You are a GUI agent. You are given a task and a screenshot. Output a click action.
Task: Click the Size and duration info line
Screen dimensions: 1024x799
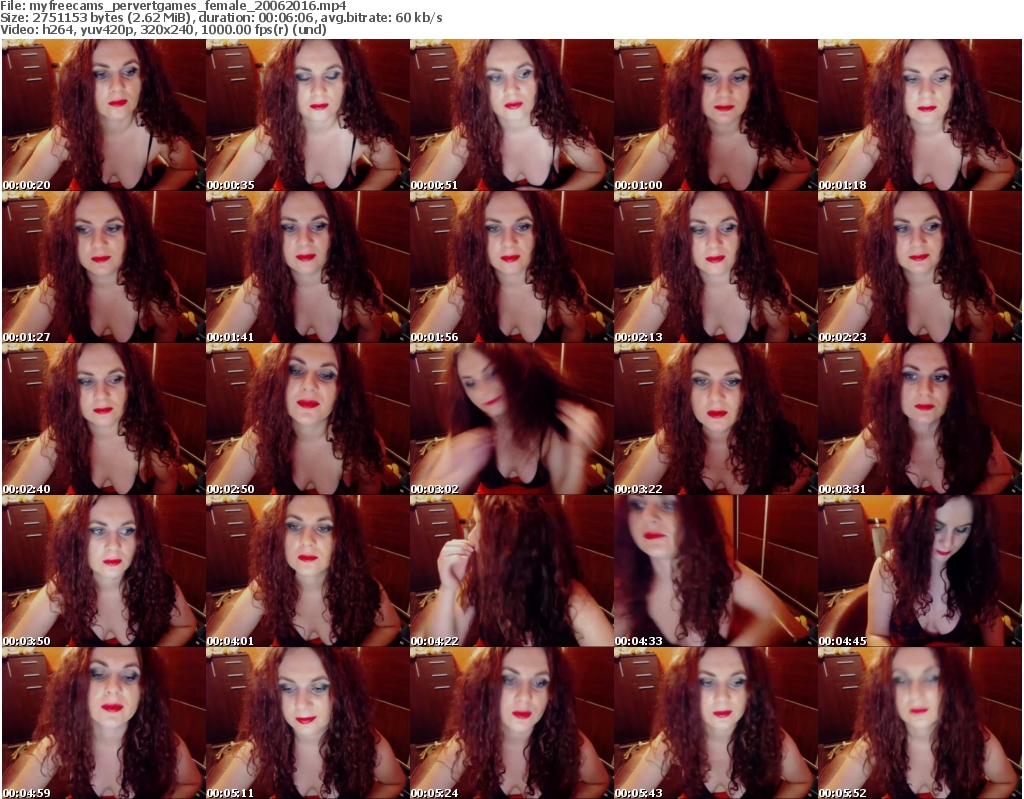pyautogui.click(x=221, y=18)
